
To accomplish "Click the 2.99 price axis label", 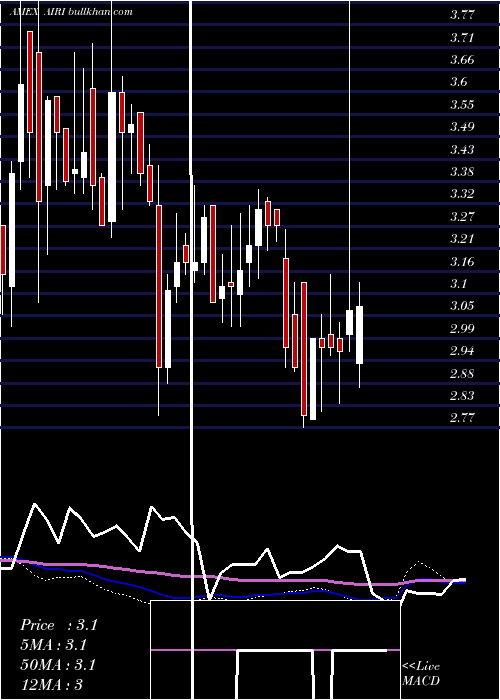I will (x=462, y=329).
